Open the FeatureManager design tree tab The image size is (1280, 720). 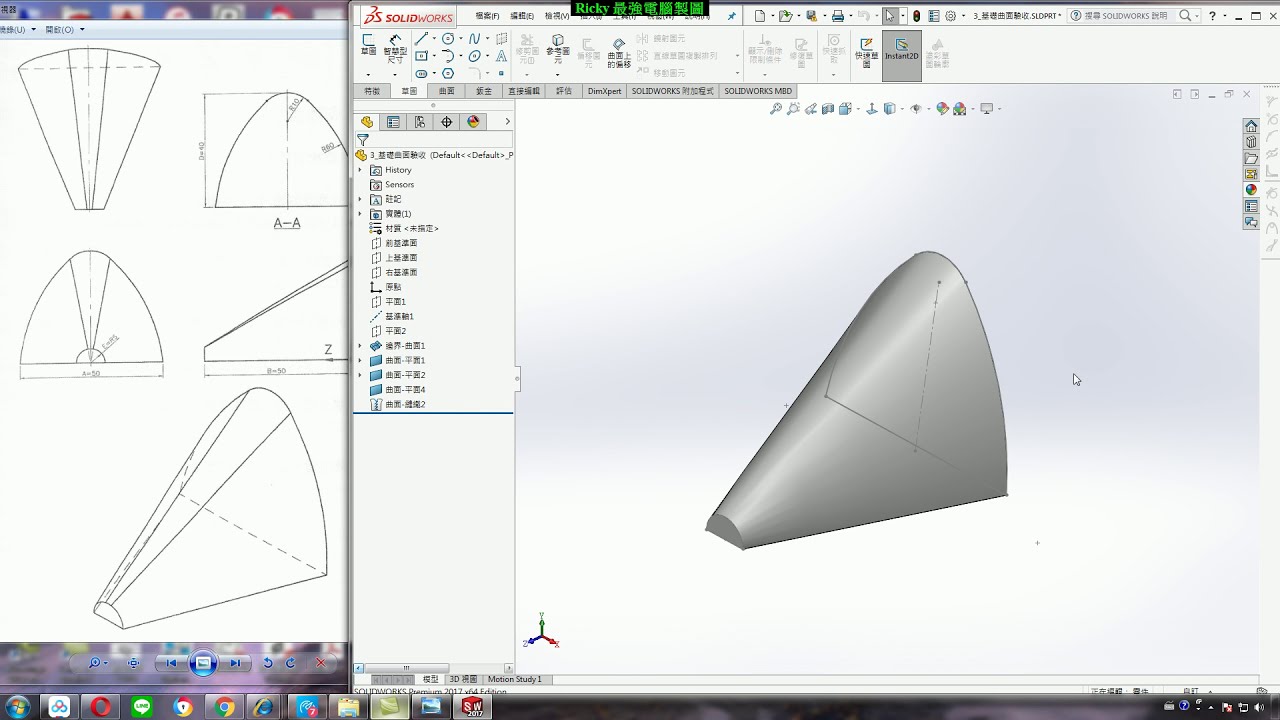(x=367, y=122)
